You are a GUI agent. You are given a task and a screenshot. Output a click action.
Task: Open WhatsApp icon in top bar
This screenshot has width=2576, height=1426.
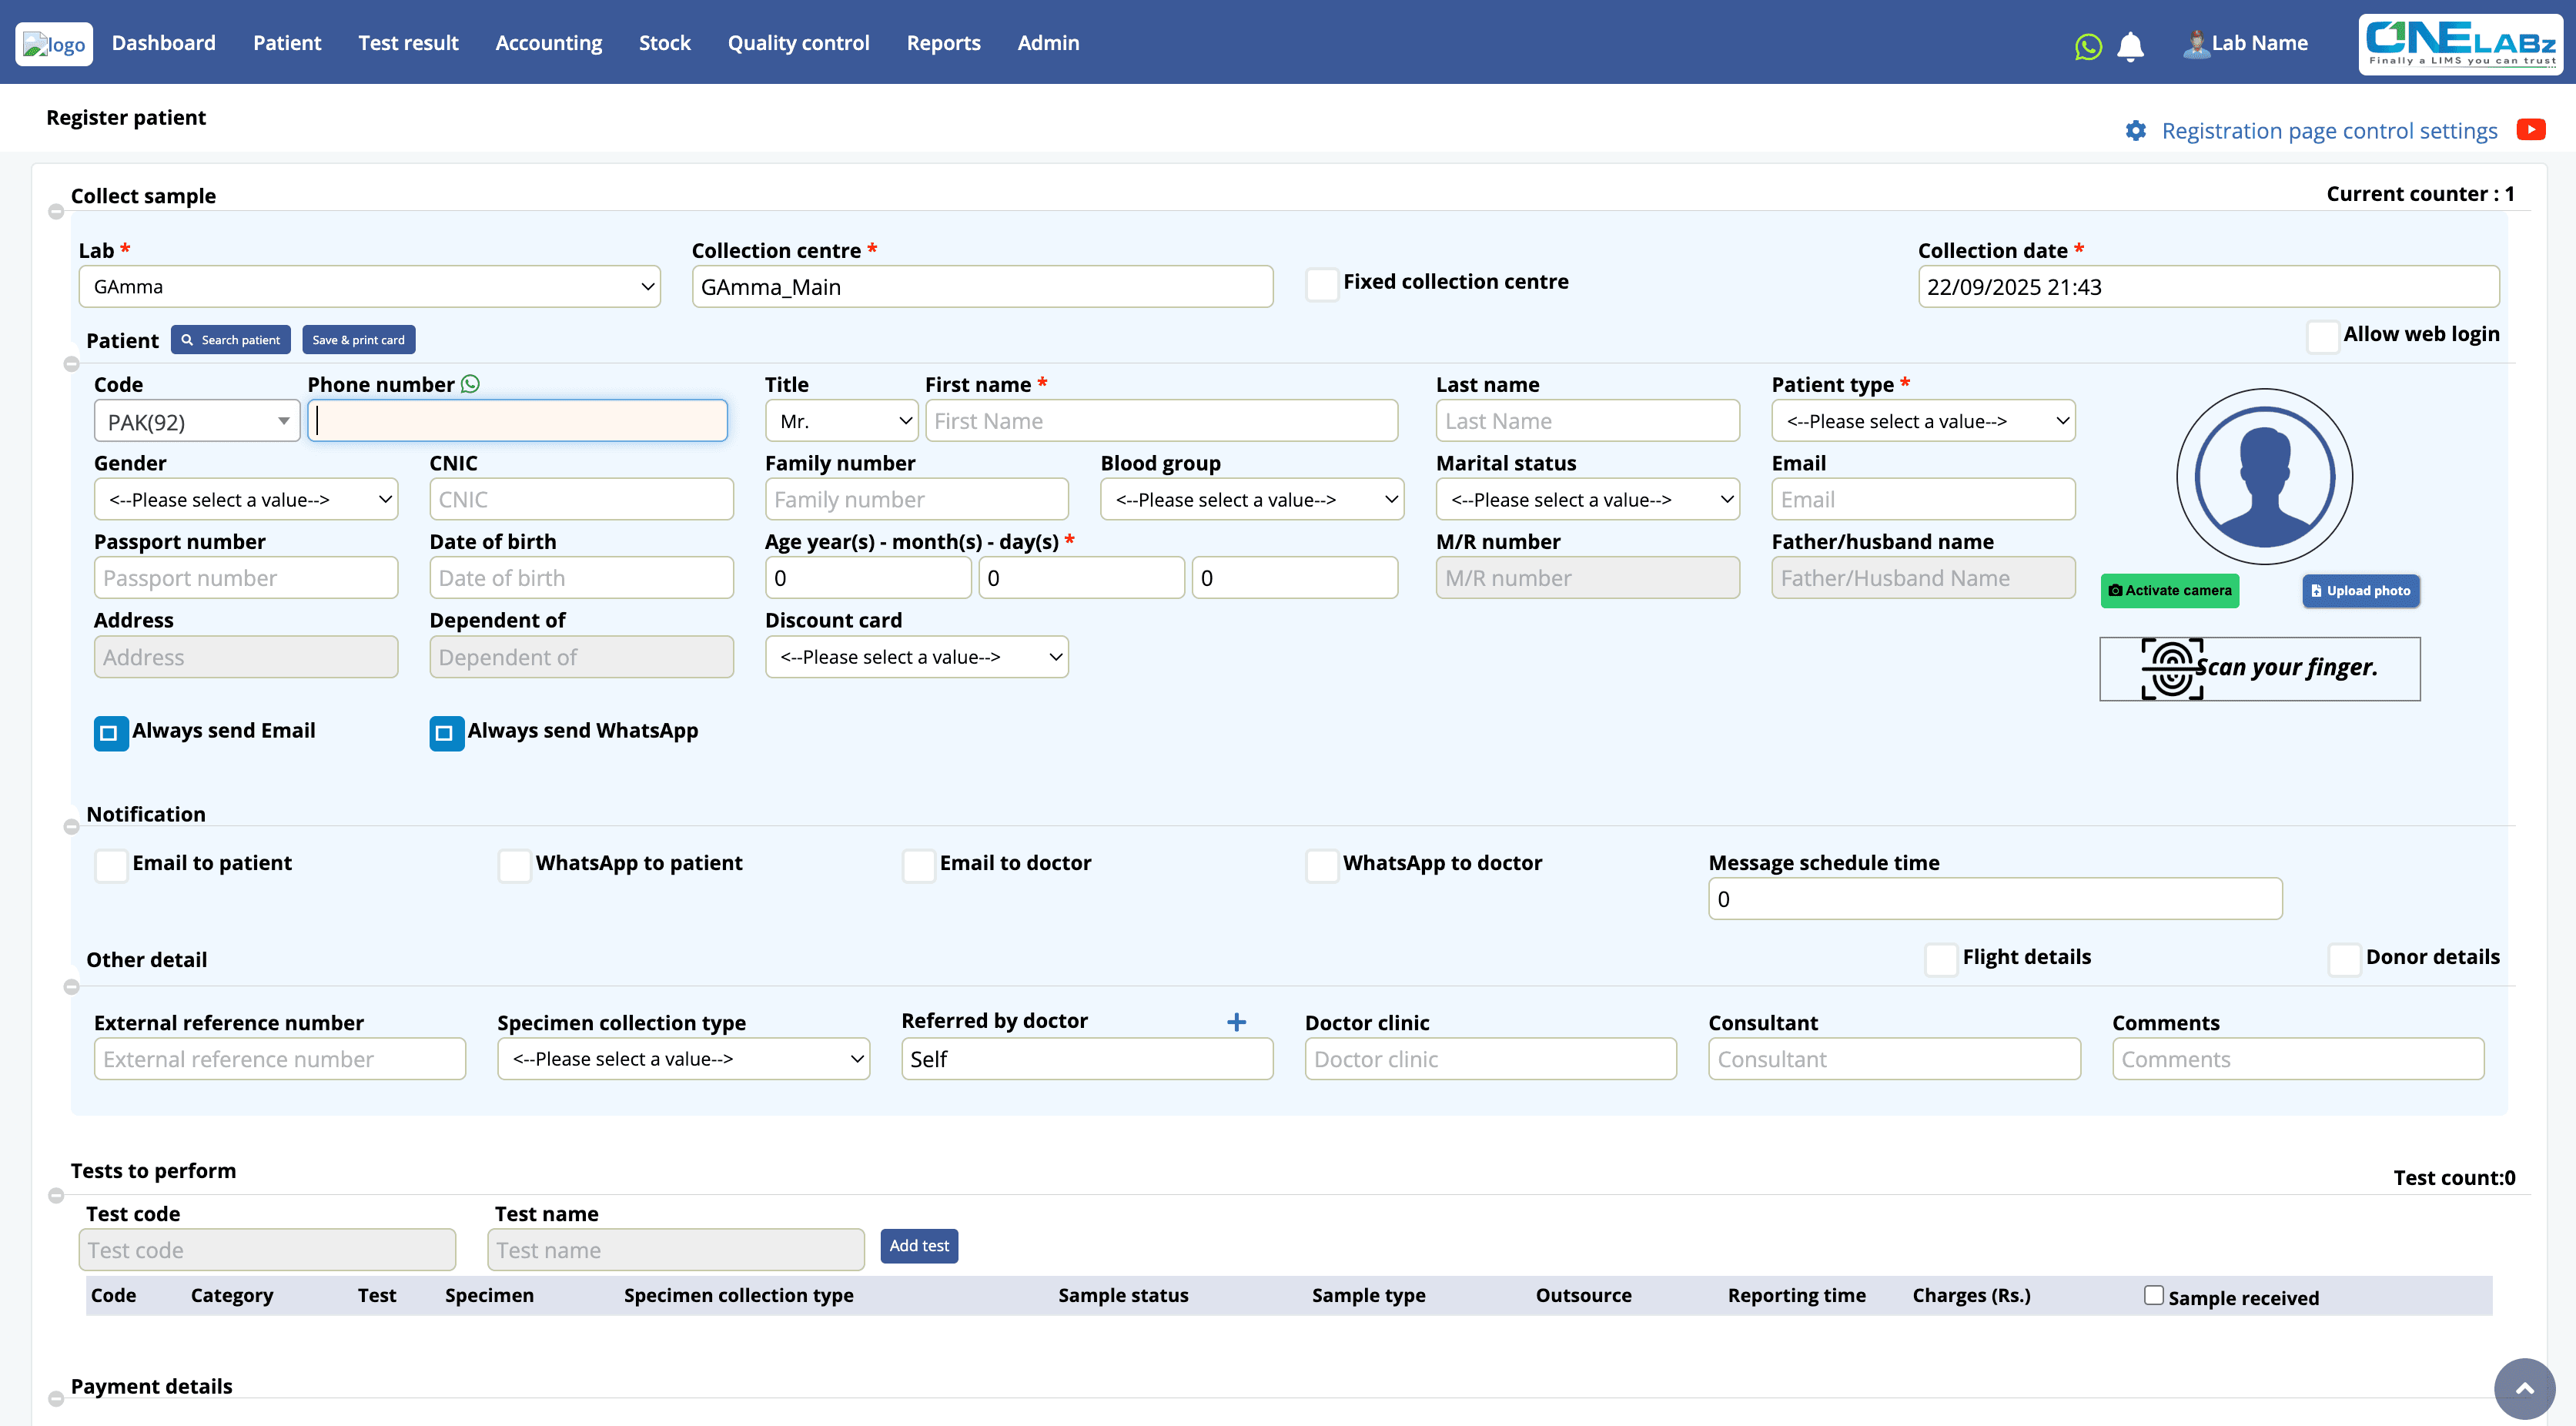tap(2088, 46)
